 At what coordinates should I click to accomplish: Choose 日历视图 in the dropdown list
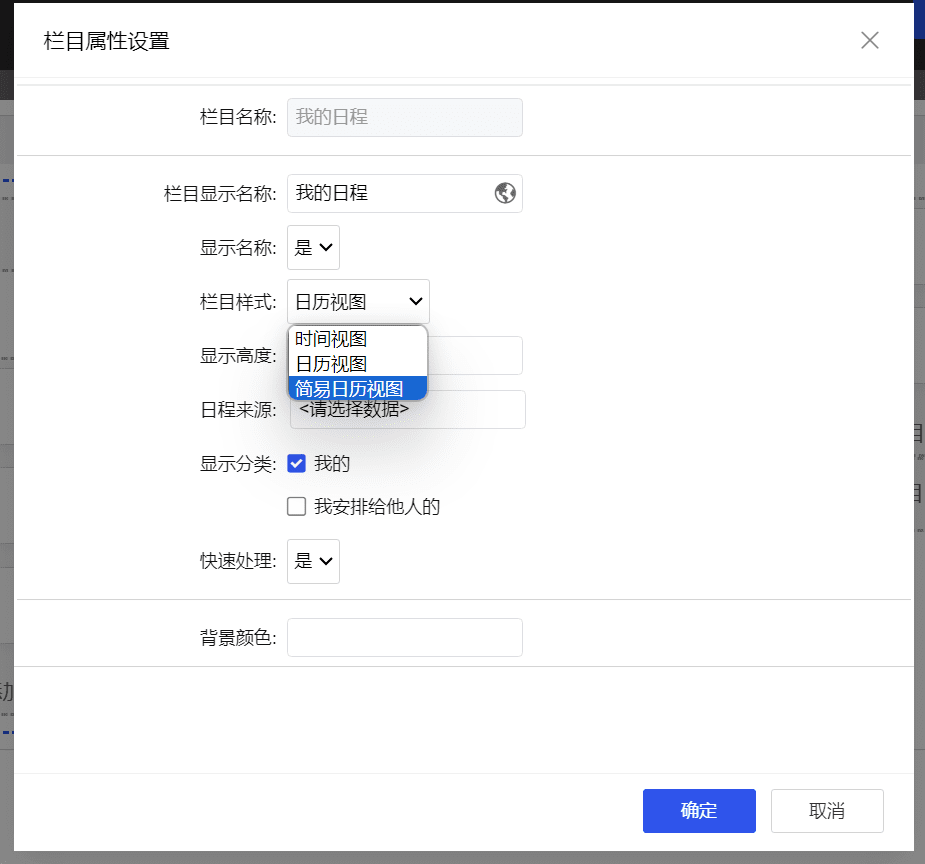pos(357,364)
